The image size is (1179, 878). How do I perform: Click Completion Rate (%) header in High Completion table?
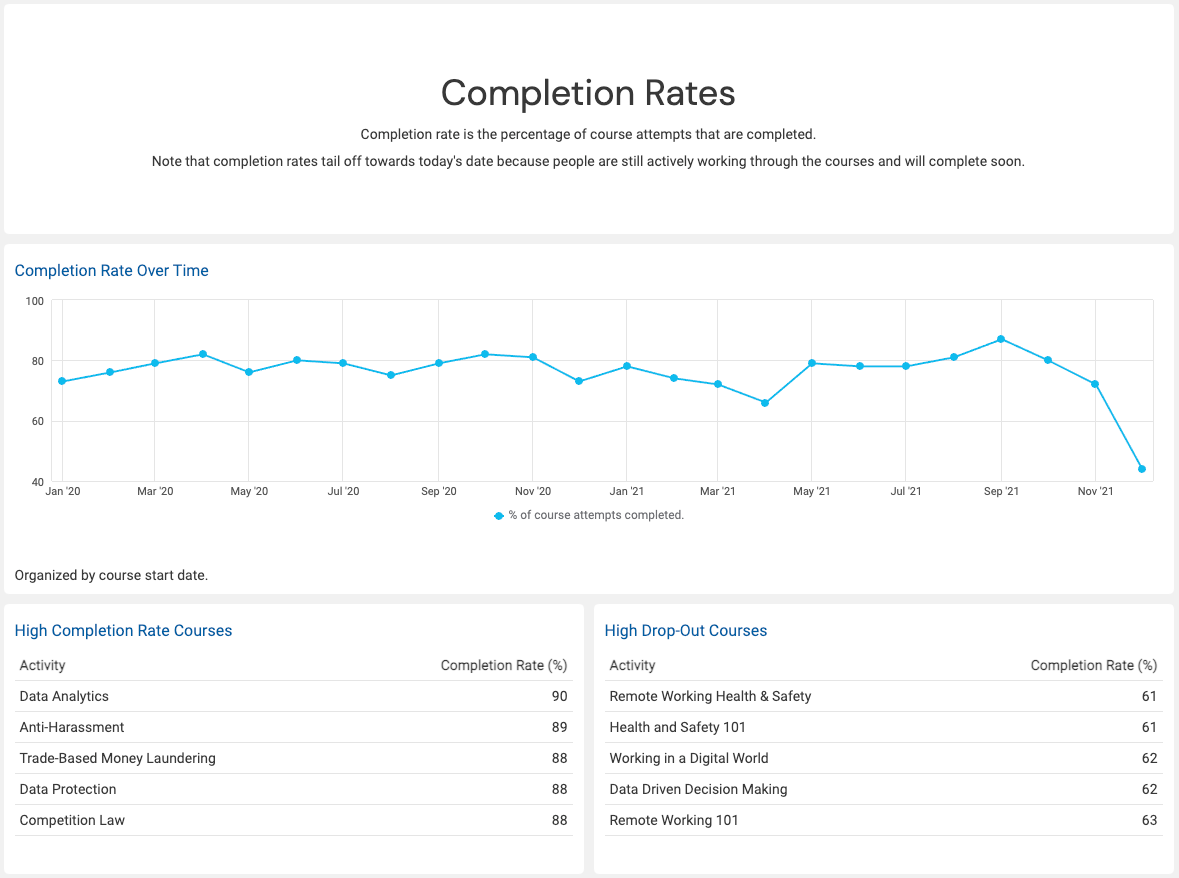[504, 665]
